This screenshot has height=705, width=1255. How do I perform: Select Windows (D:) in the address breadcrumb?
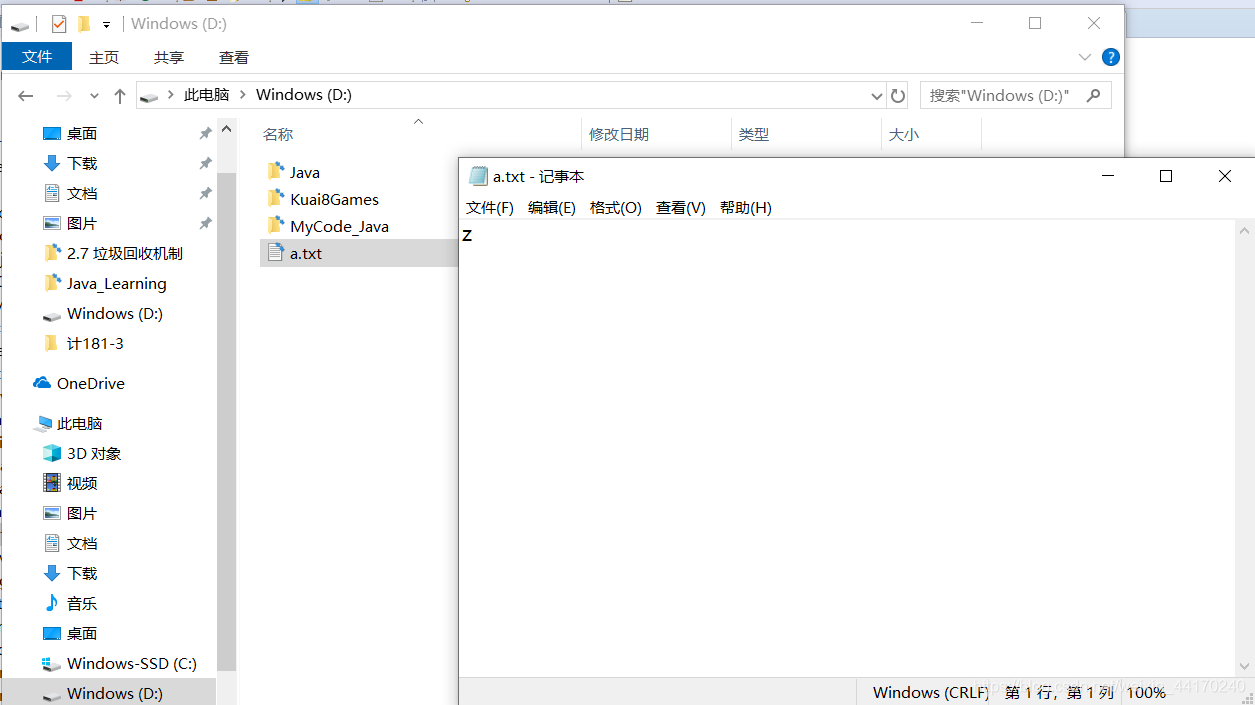[304, 95]
